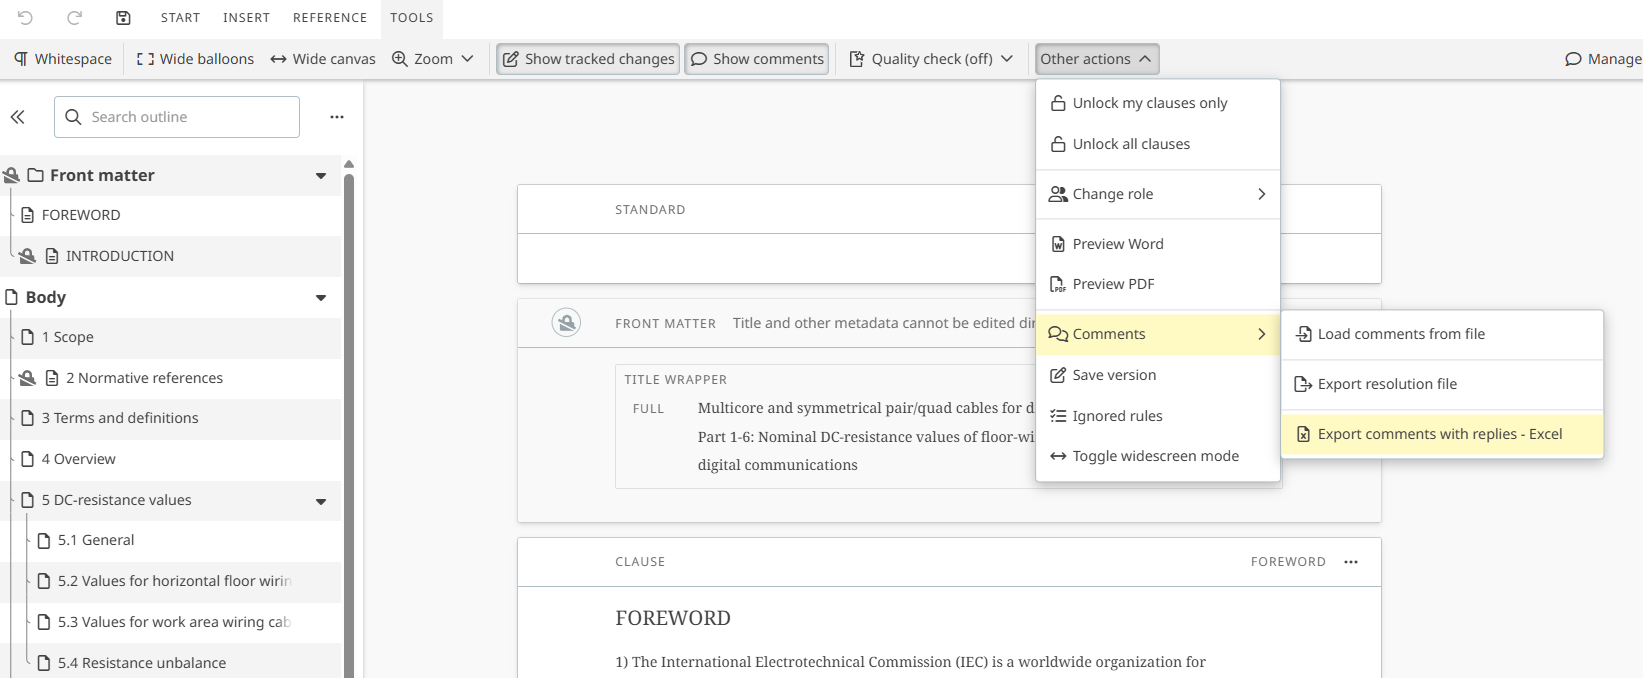Choose Preview PDF from menu
The height and width of the screenshot is (678, 1643).
pos(1112,284)
